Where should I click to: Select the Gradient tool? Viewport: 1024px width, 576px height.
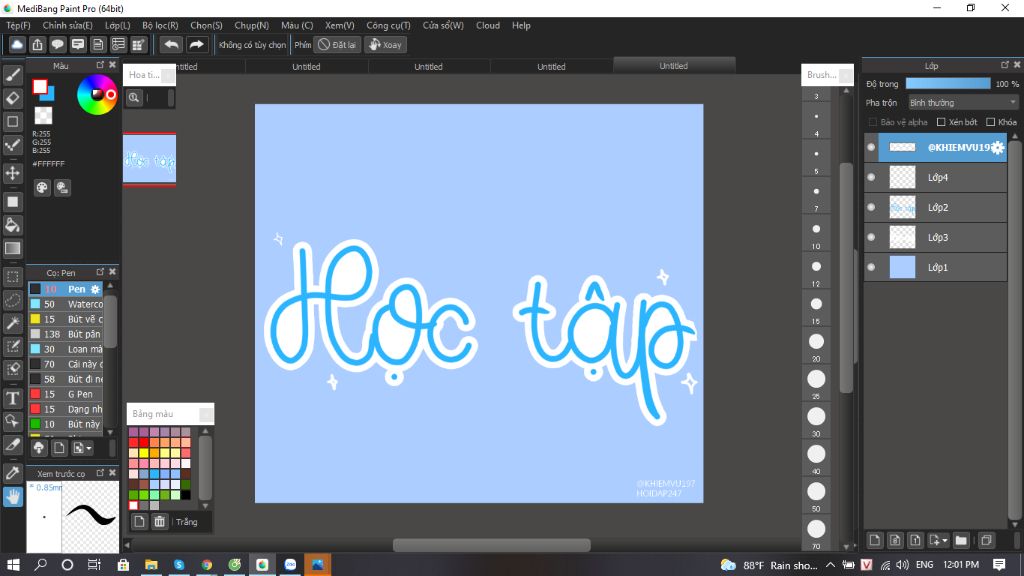click(12, 248)
